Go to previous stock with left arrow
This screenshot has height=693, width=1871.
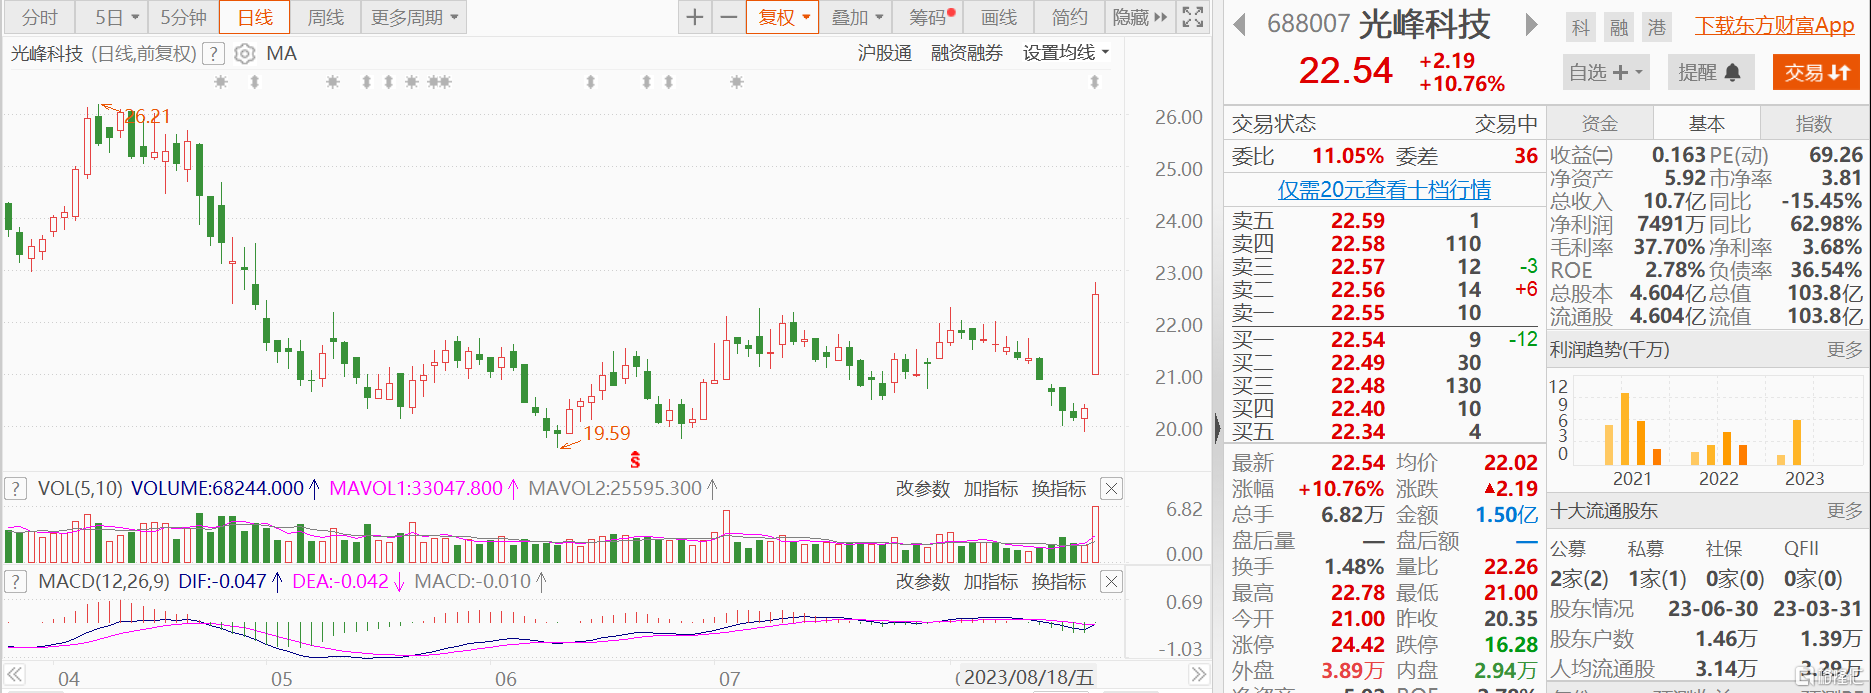(1240, 25)
